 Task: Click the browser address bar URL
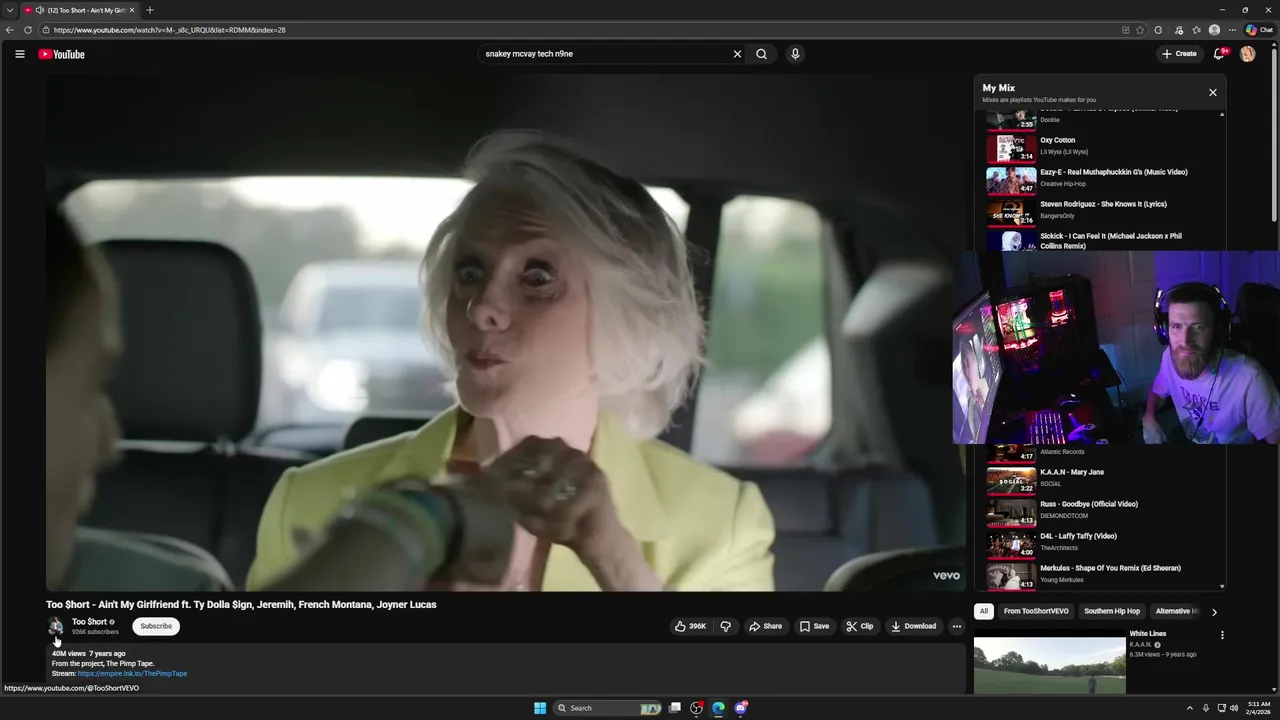pyautogui.click(x=170, y=30)
